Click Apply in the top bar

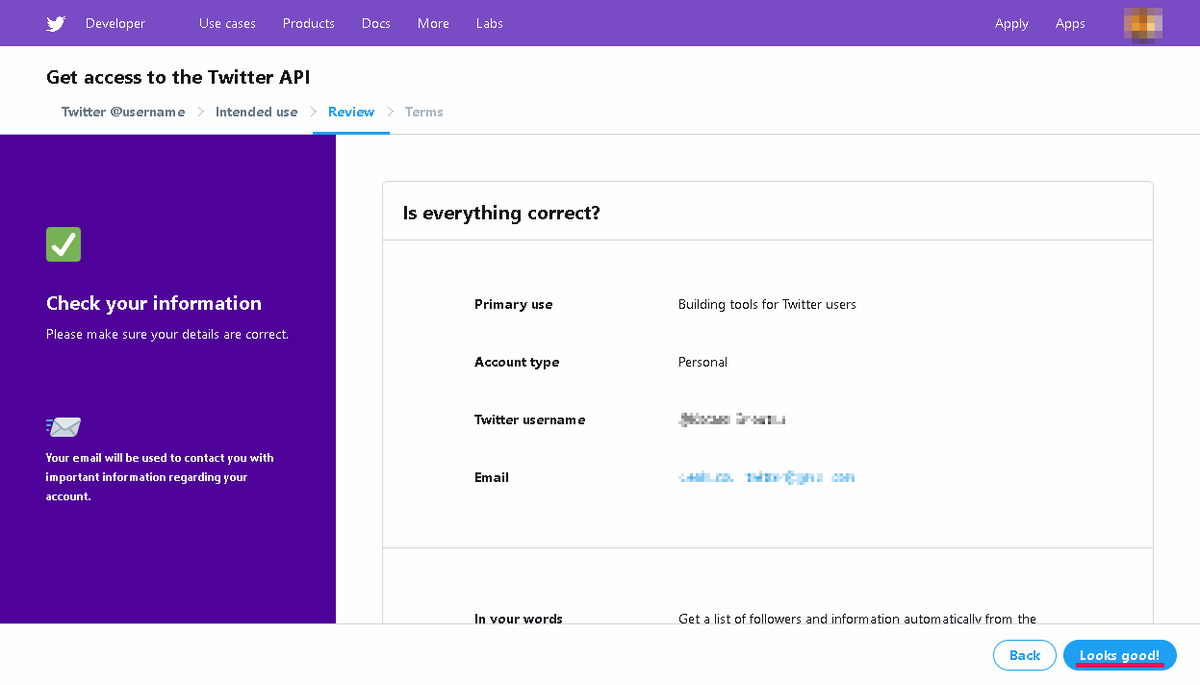tap(1011, 24)
